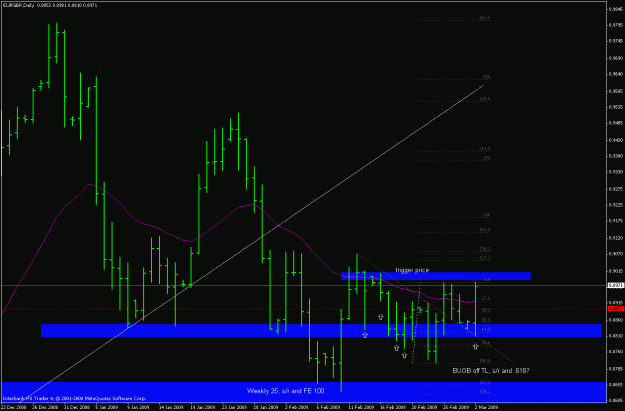Click the 50.0 Fibonacci level label
This screenshot has height=411, width=625.
pos(486,320)
